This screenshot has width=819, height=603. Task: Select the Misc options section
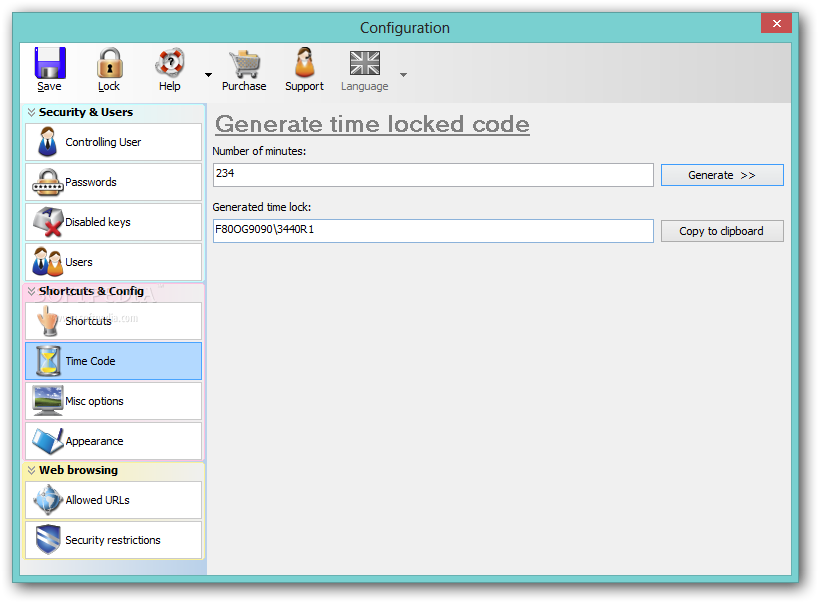click(113, 401)
